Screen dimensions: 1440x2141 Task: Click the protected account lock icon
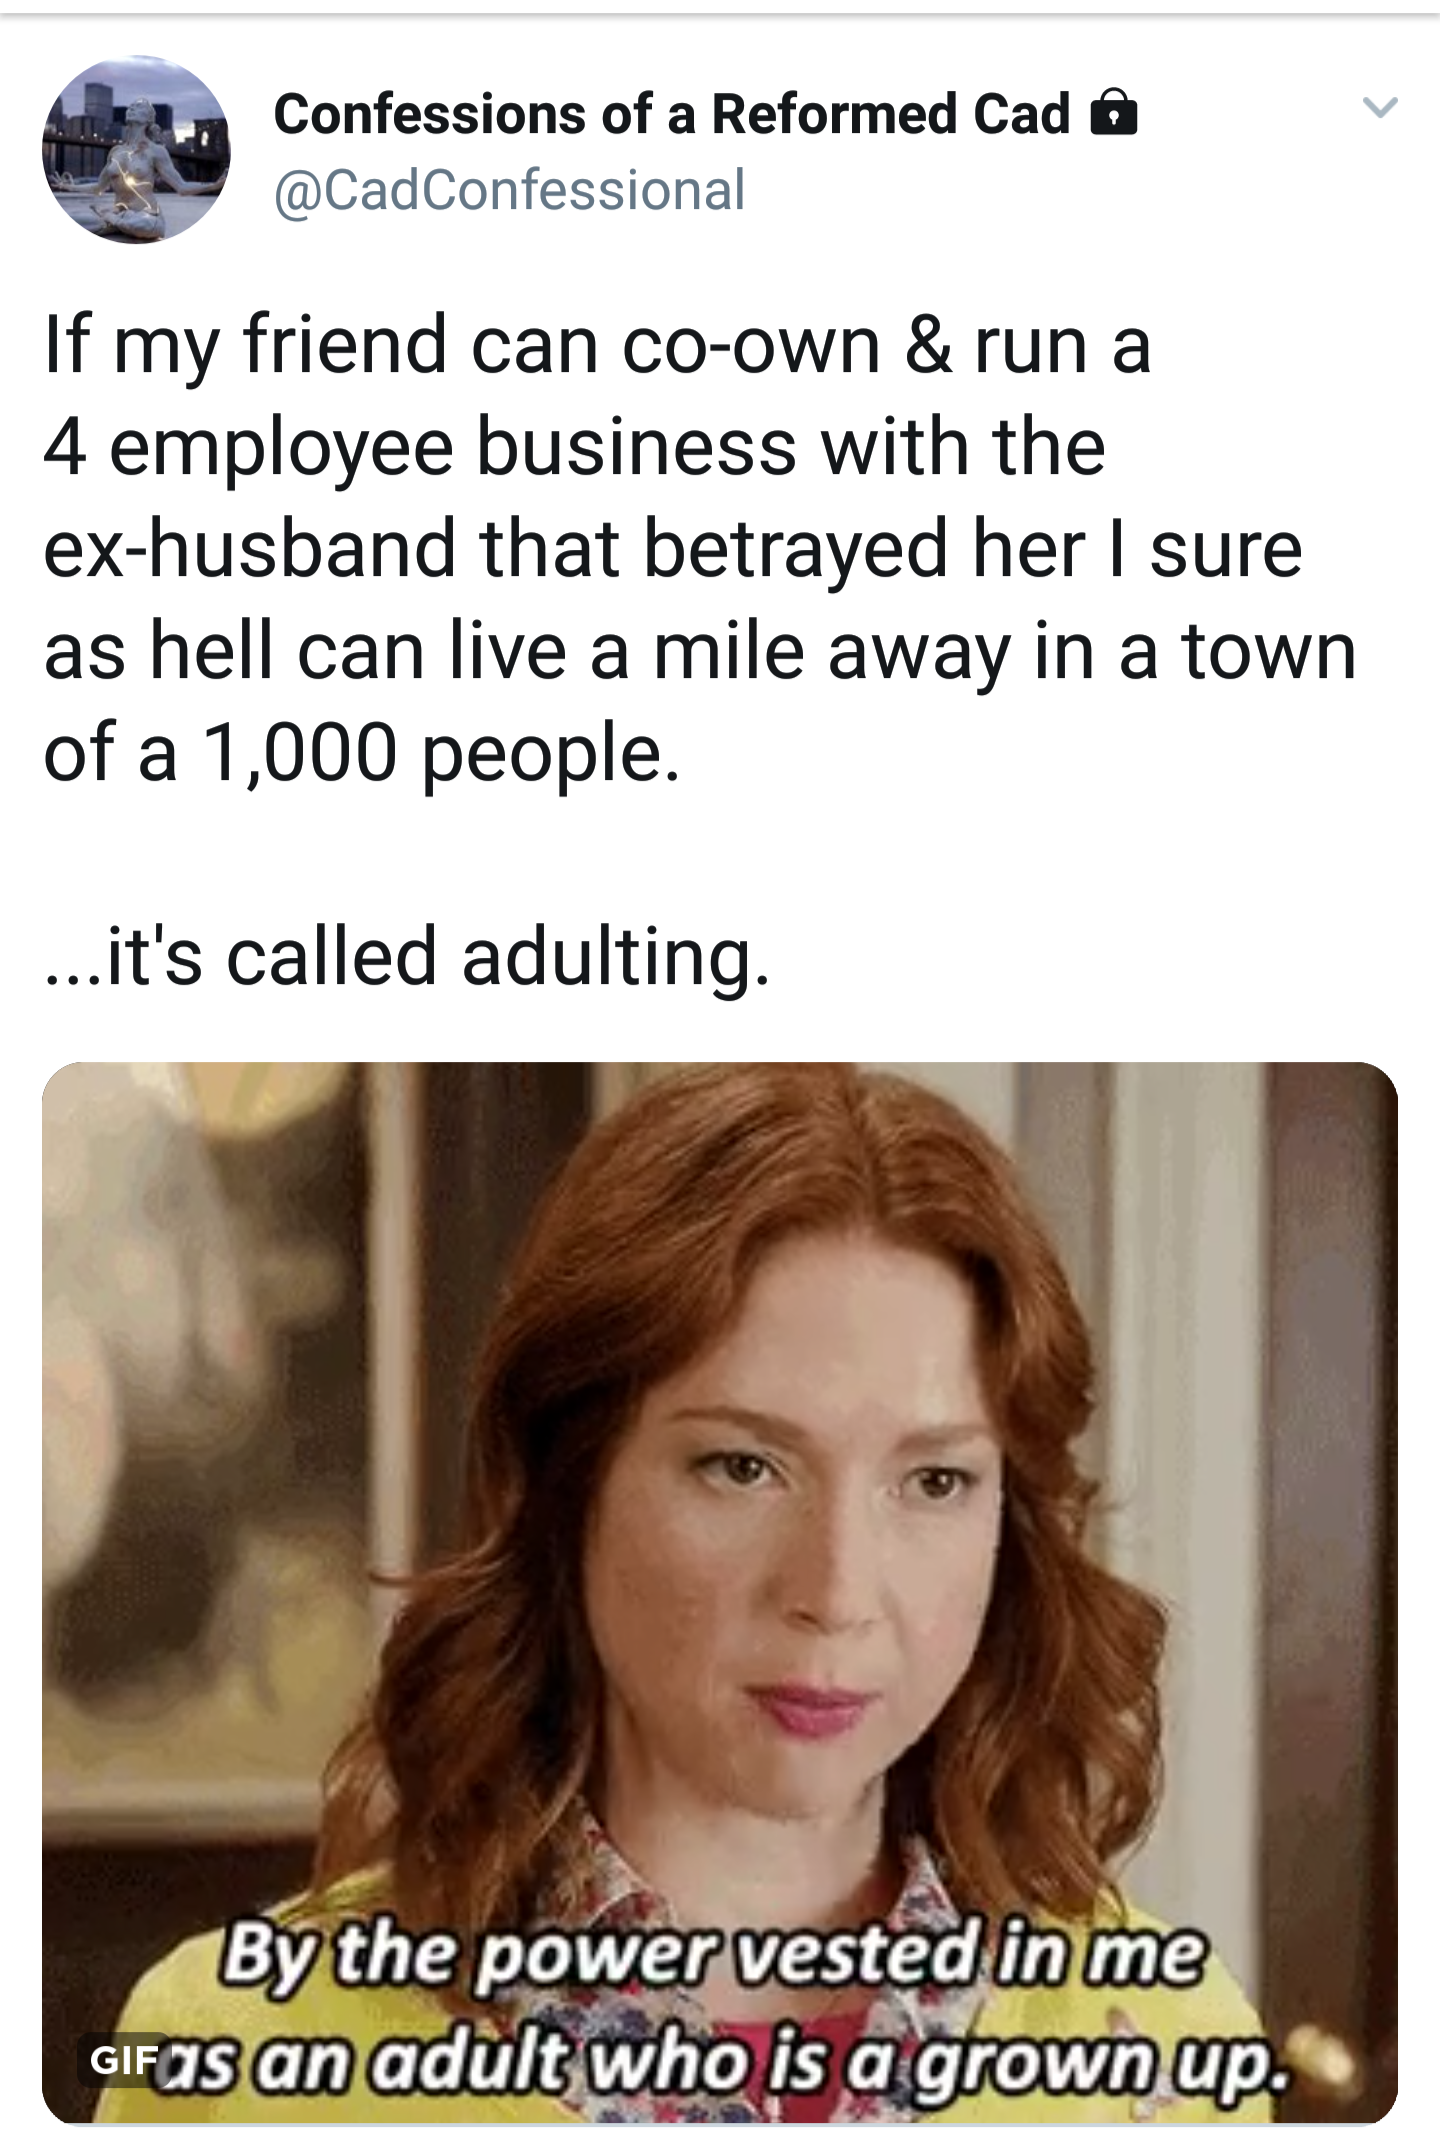click(x=1113, y=112)
